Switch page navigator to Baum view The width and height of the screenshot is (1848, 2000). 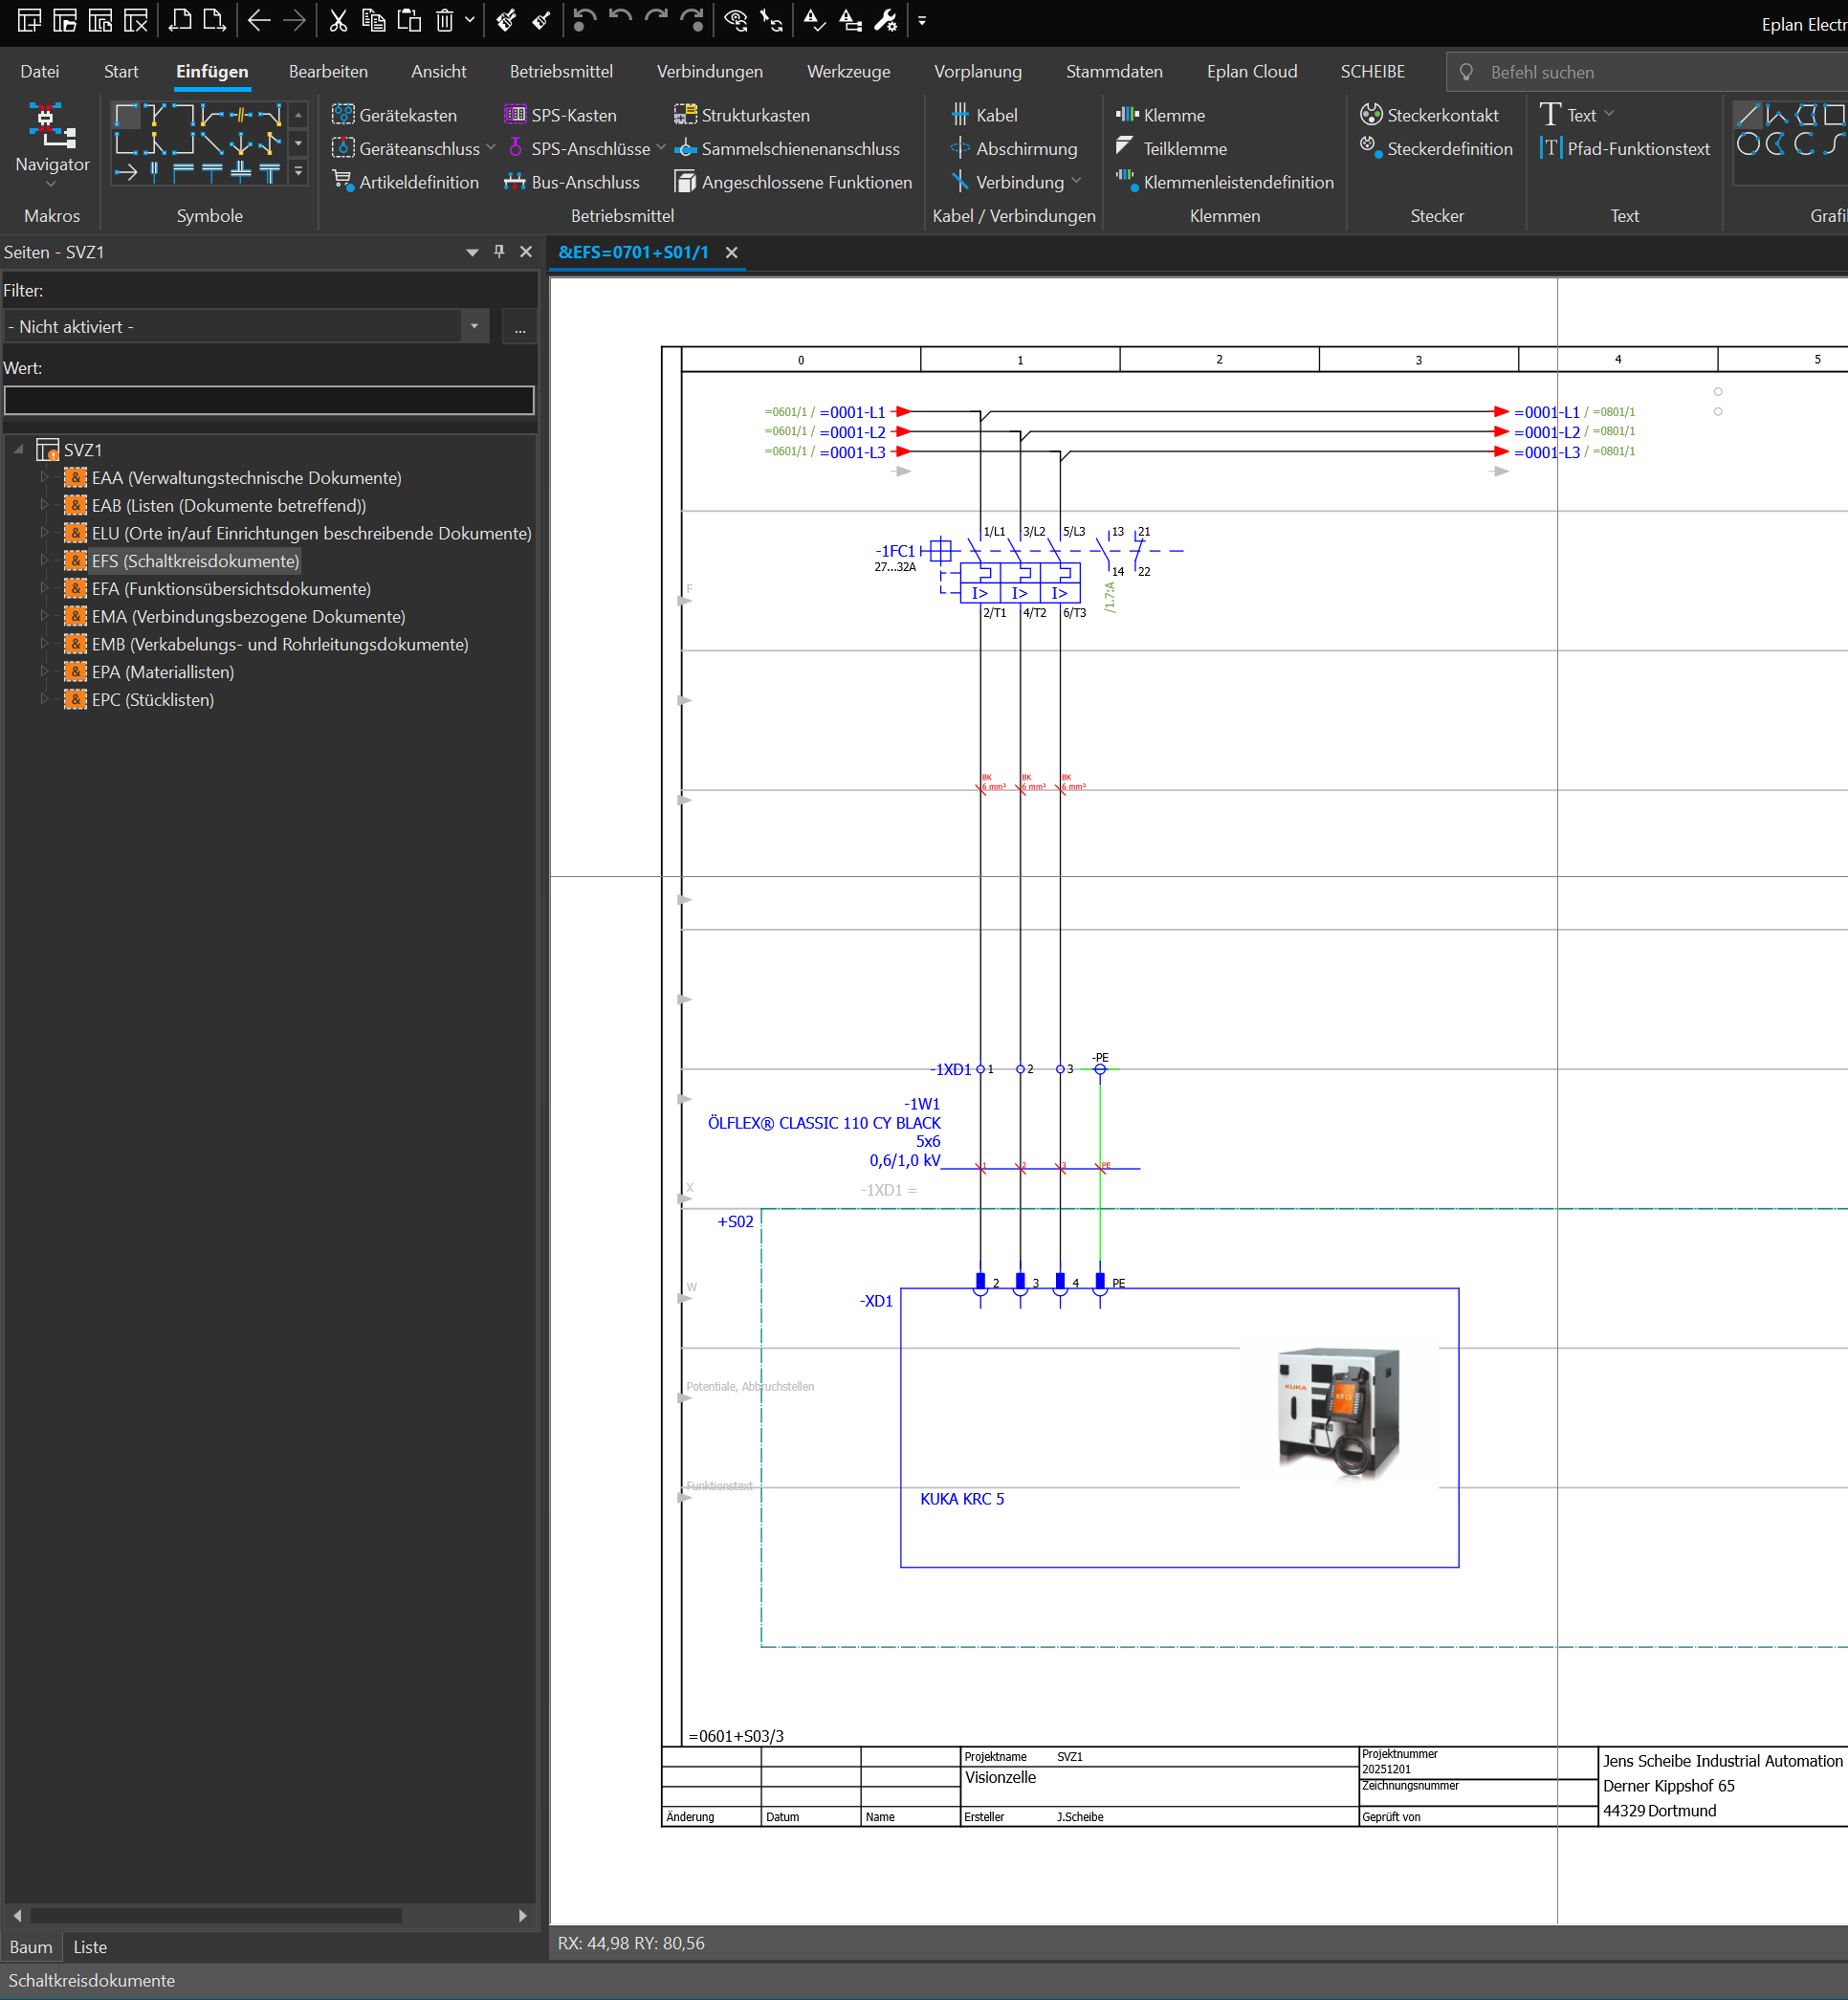[x=31, y=1946]
